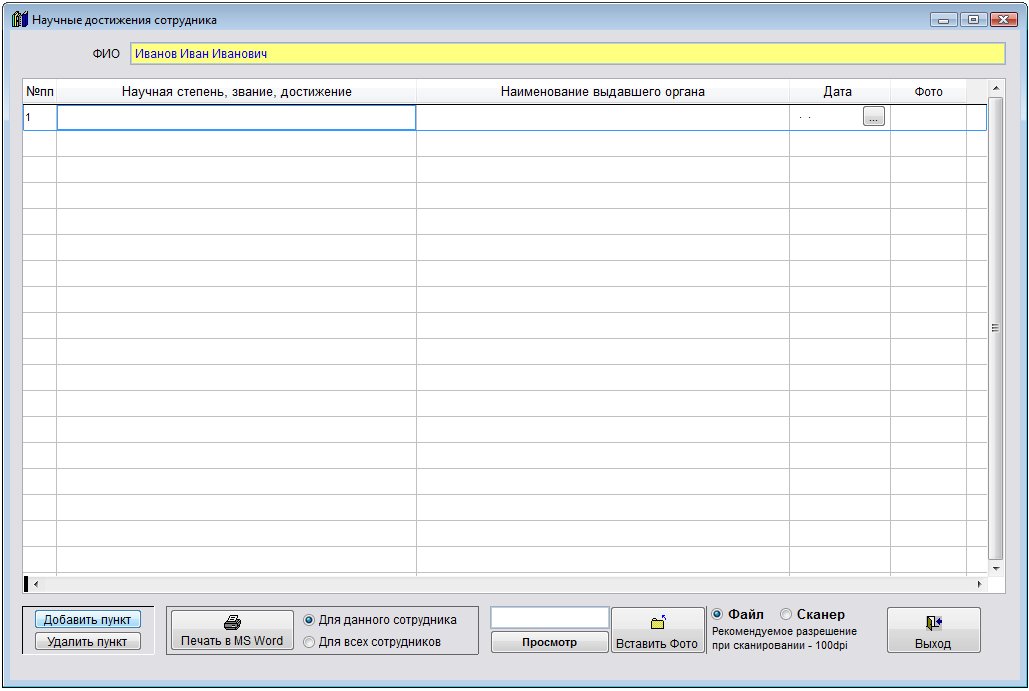Screen dimensions: 1029x691
Task: Click the ФИО field with Иванов Иван Иванович
Action: tap(568, 54)
